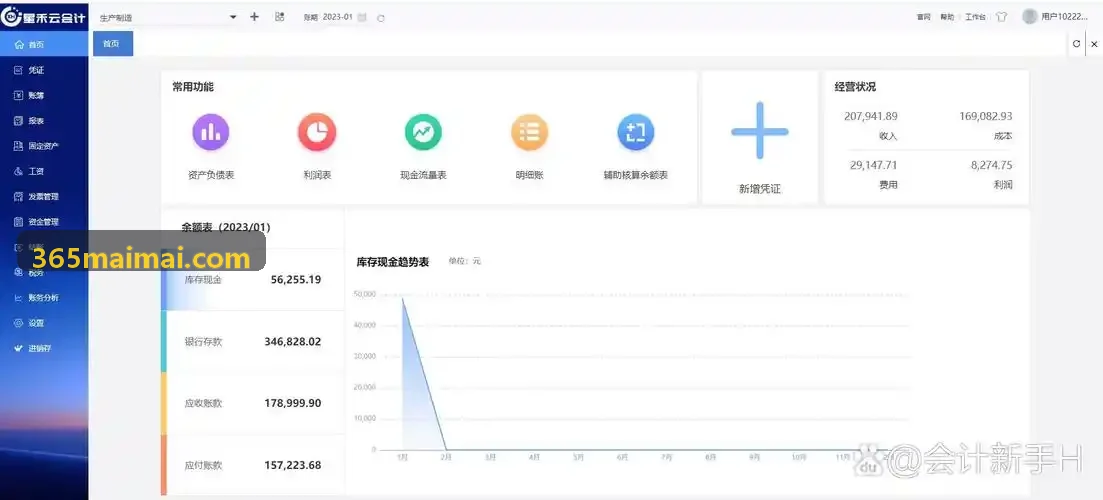1103x500 pixels.
Task: Open the 资产负债表 purple chart icon
Action: (x=210, y=132)
